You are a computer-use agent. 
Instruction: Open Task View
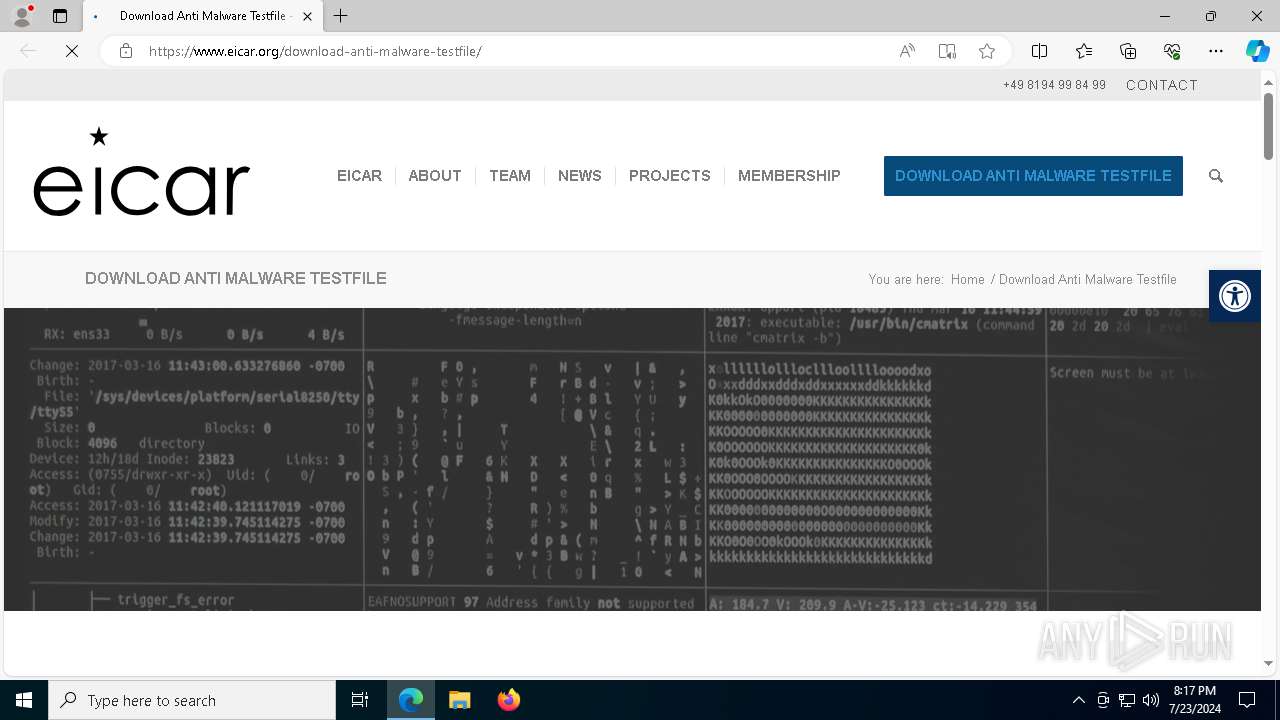coord(360,700)
